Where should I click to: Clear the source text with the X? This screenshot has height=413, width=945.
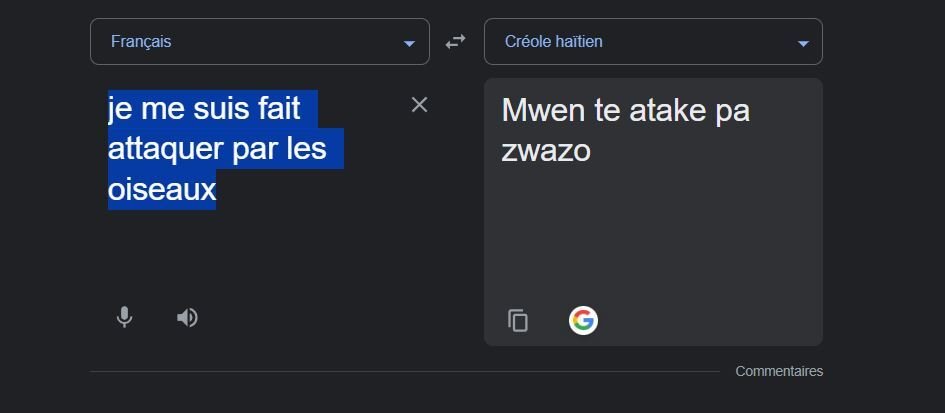419,105
